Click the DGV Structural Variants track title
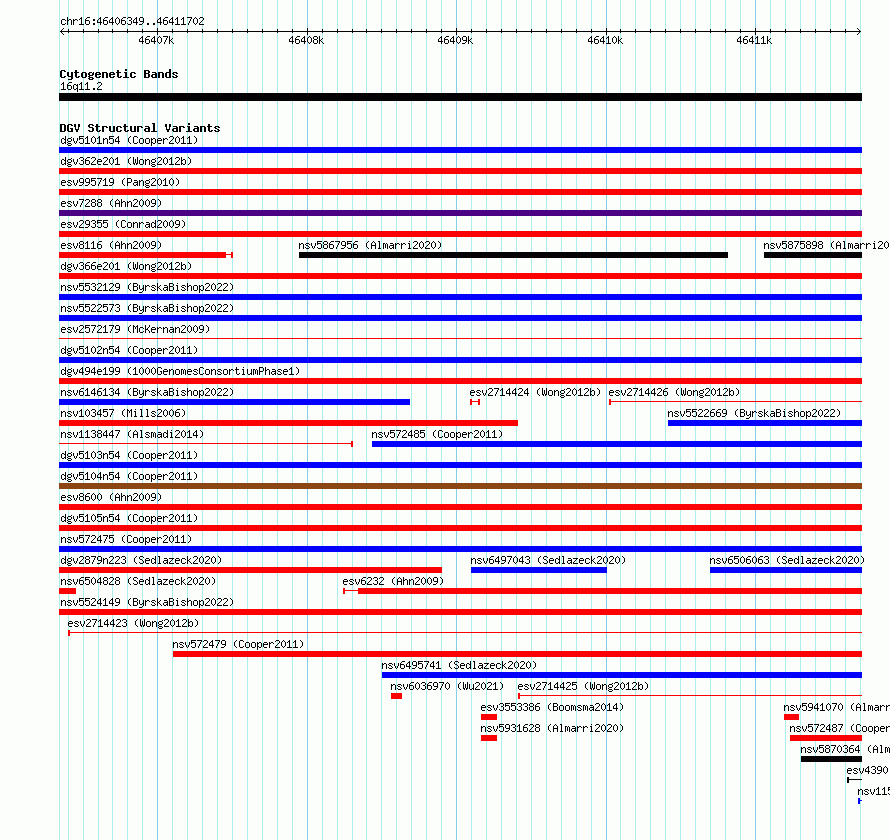 tap(140, 128)
